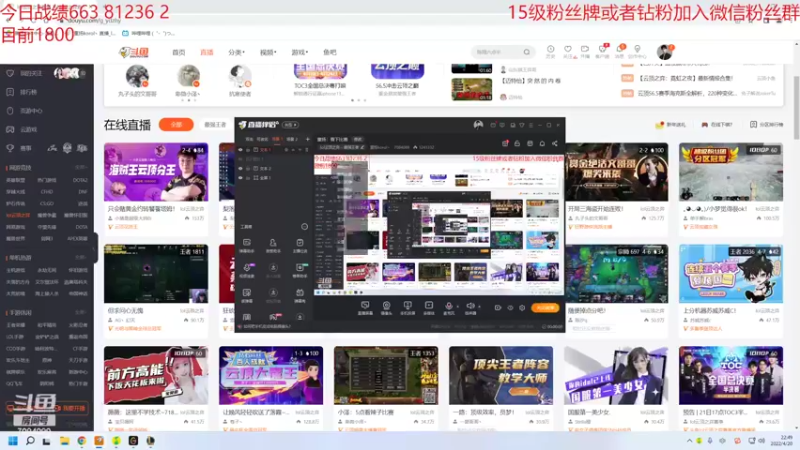800x450 pixels.
Task: Add a new scene with the plus icon
Action: (x=308, y=139)
